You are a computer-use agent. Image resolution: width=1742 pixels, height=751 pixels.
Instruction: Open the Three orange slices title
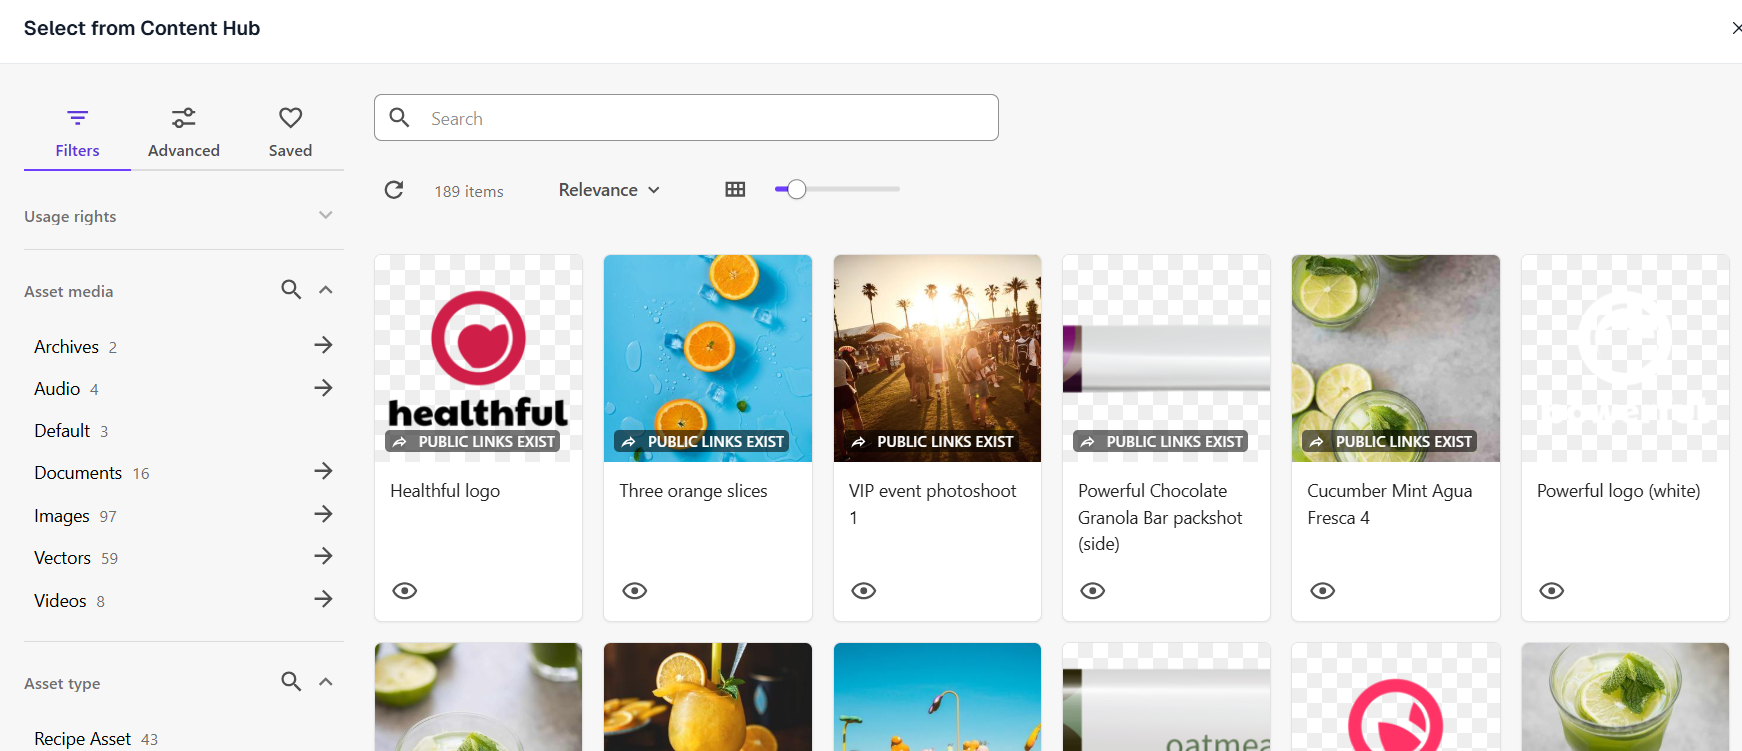click(693, 491)
